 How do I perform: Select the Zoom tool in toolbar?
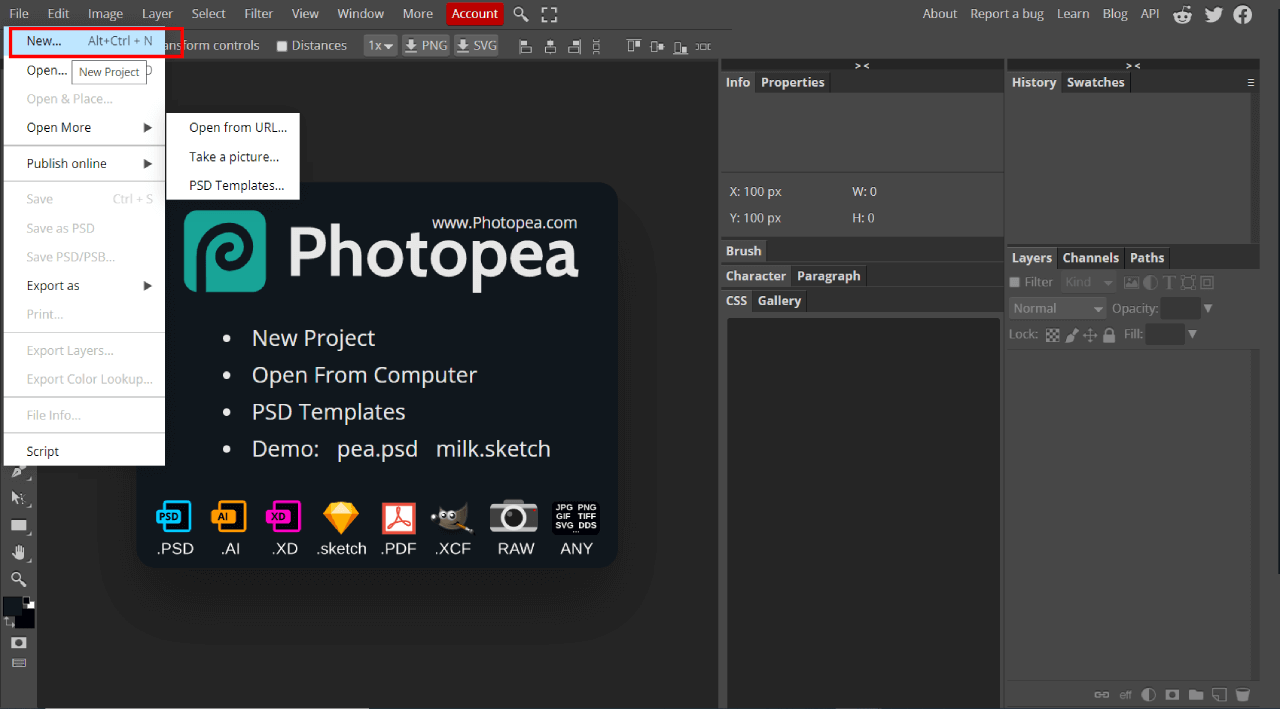click(x=18, y=579)
